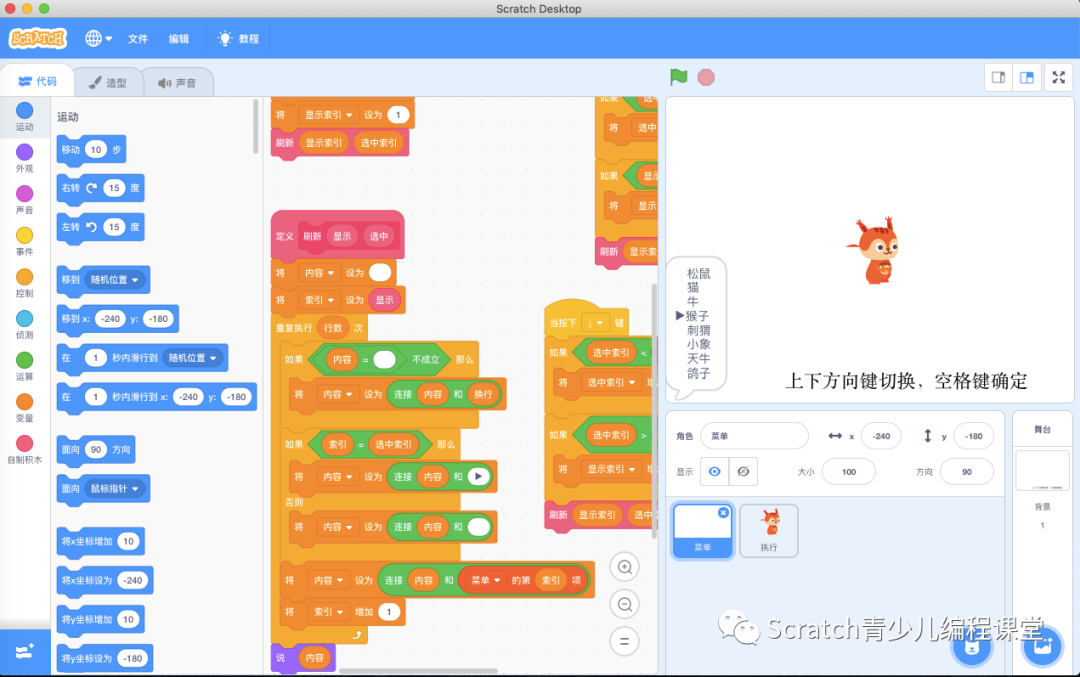Switch to the 造型 (Costumes) tab
Image resolution: width=1080 pixels, height=677 pixels.
click(108, 82)
